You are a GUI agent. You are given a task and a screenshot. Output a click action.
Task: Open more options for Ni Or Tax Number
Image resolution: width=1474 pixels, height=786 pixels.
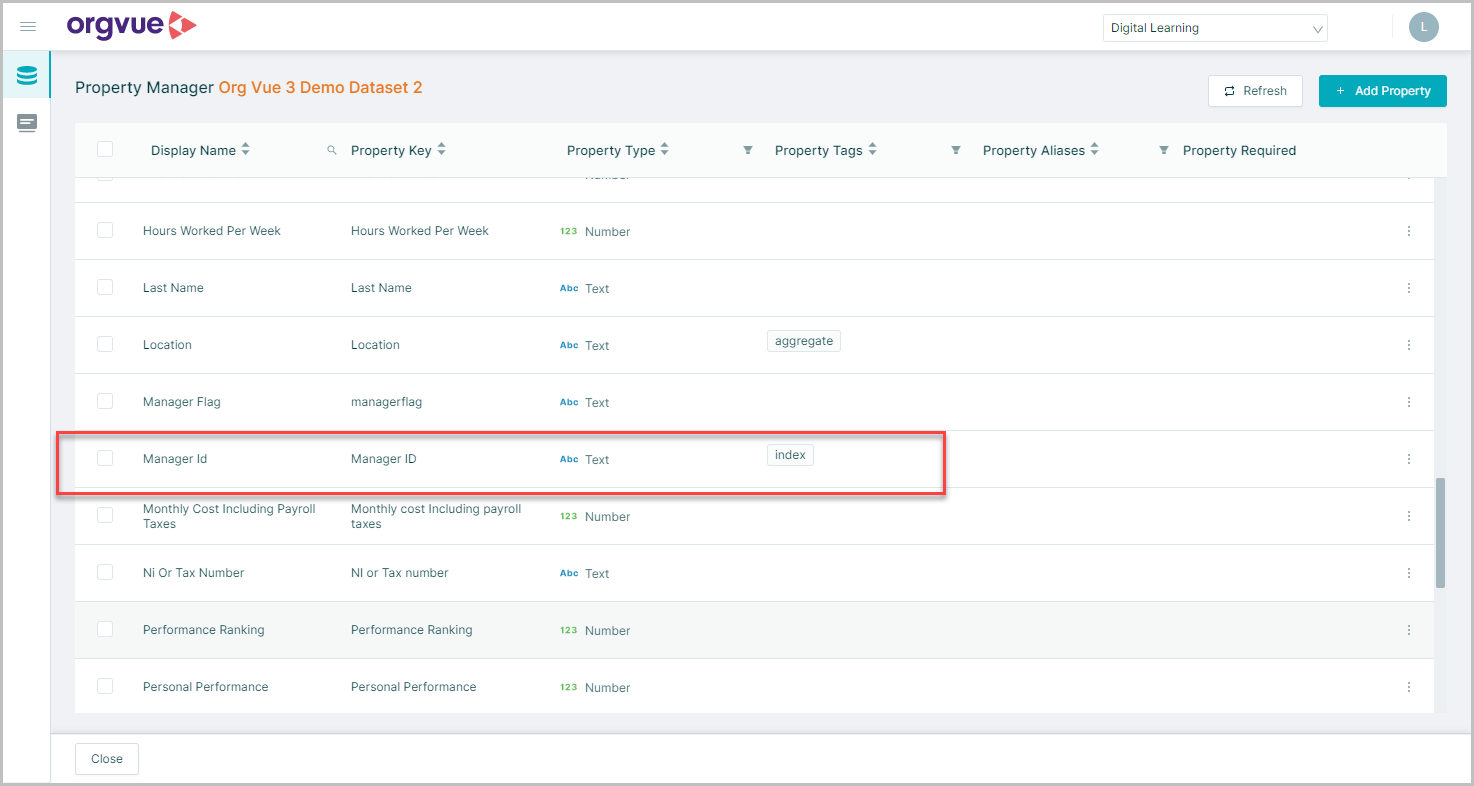(x=1409, y=573)
